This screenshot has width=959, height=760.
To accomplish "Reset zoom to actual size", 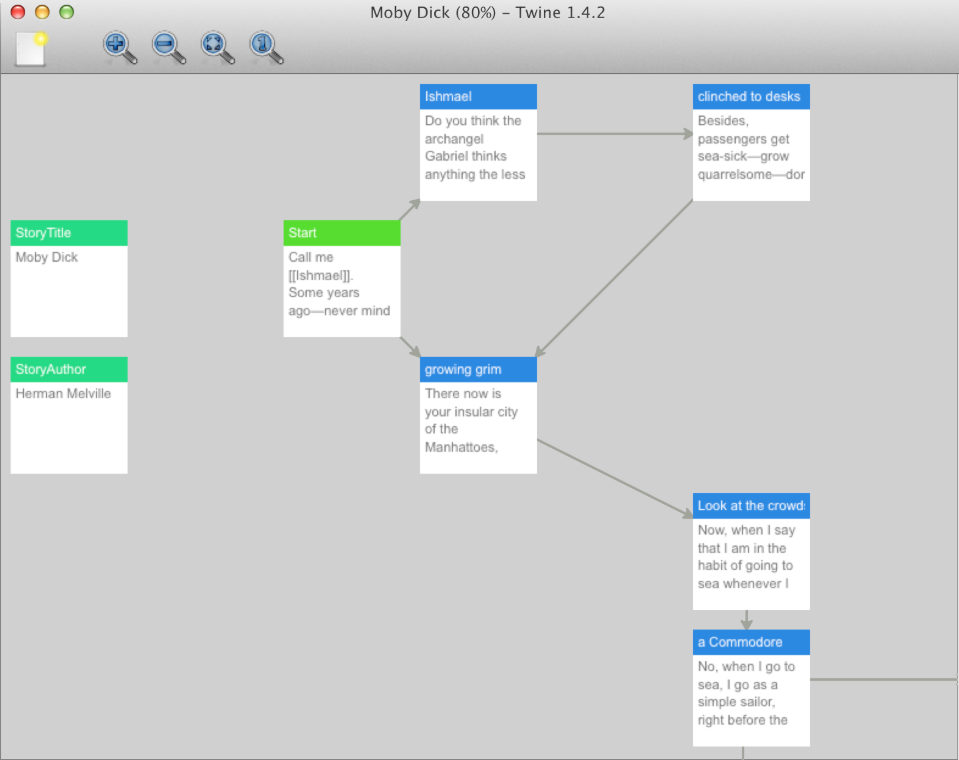I will (265, 47).
